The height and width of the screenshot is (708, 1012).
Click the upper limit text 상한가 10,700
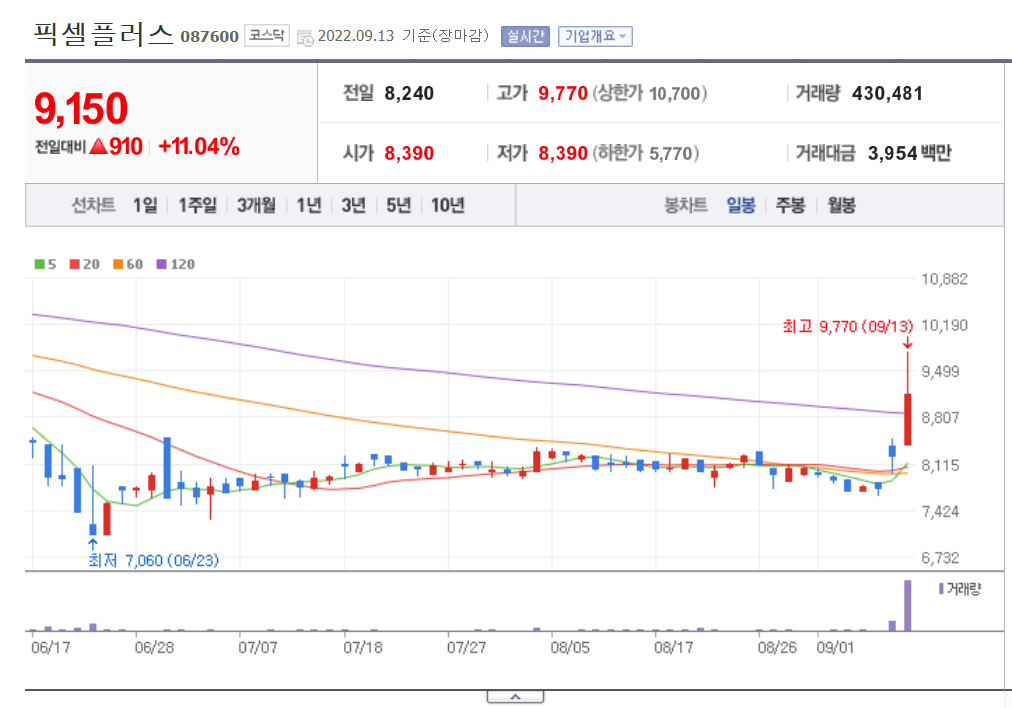click(650, 94)
